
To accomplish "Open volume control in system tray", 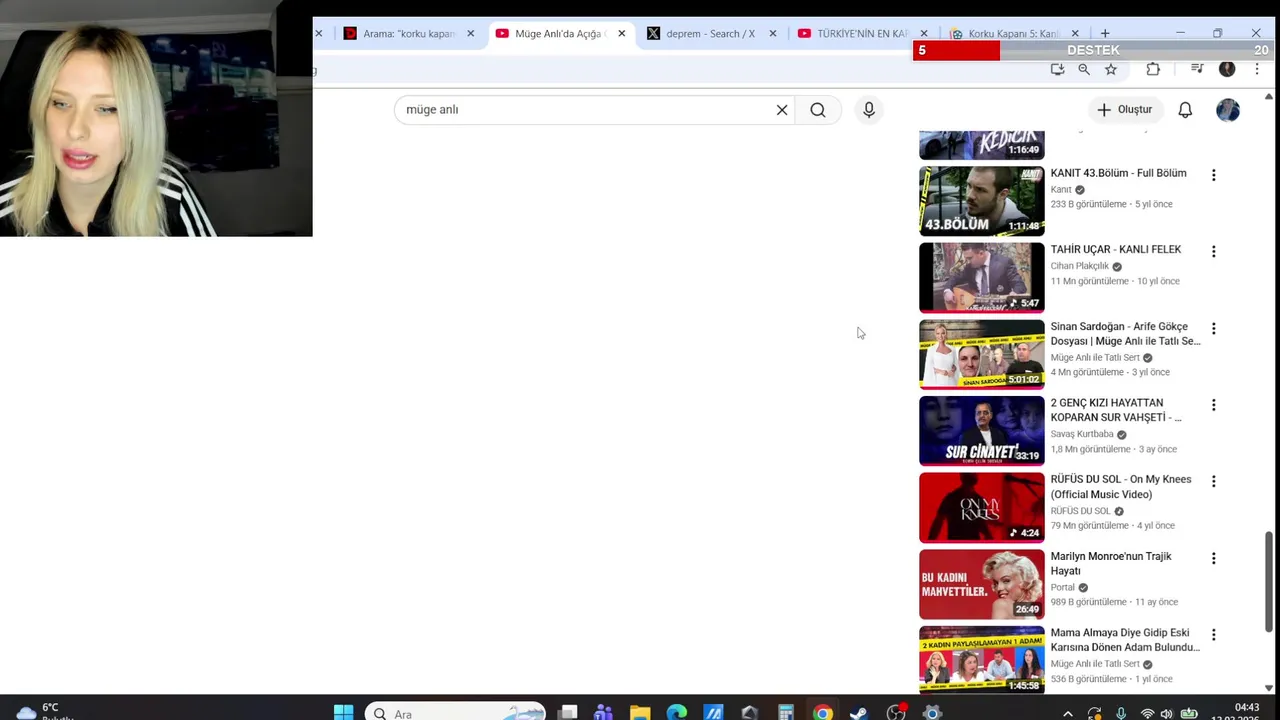I will tap(1166, 714).
